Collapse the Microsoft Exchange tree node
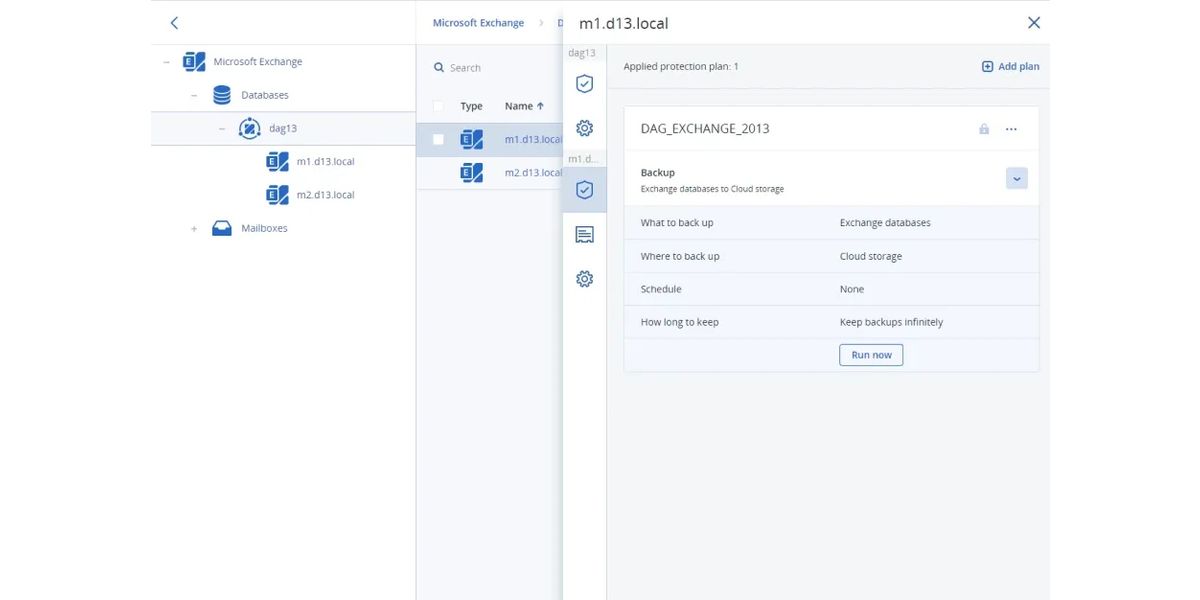 (166, 62)
